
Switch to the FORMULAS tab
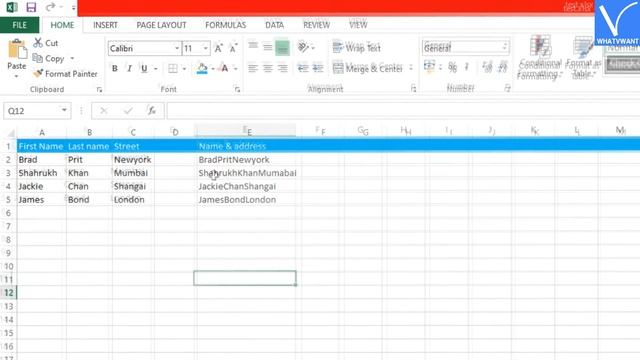click(x=226, y=25)
